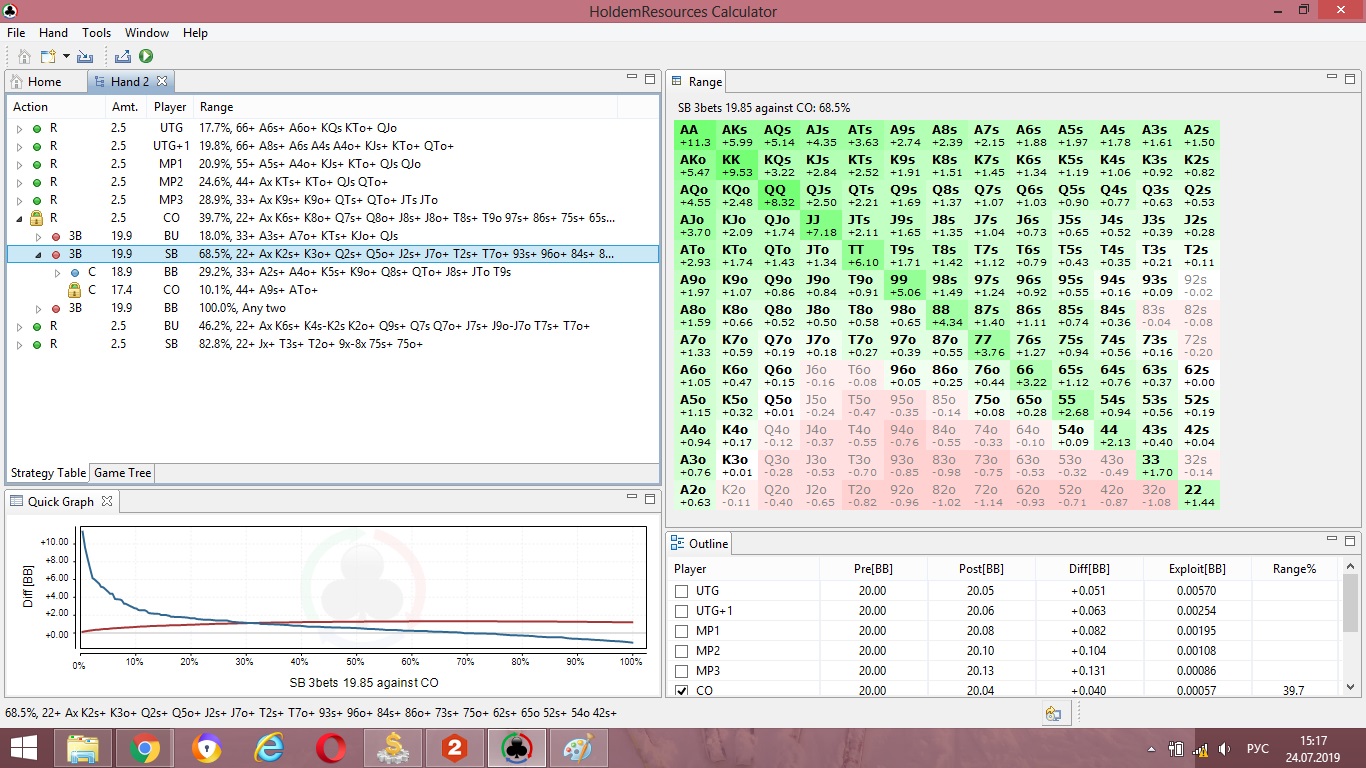1366x768 pixels.
Task: Tick the UTG+1 checkbox in Outline
Action: point(682,611)
